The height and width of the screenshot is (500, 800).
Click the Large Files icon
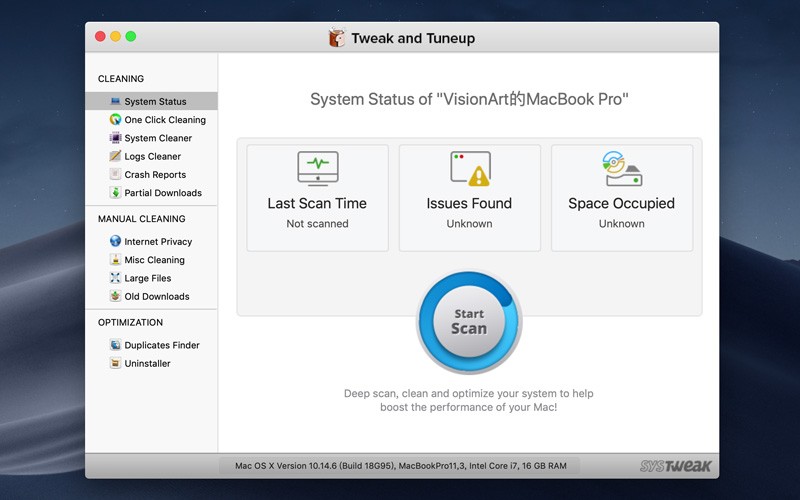(x=115, y=278)
